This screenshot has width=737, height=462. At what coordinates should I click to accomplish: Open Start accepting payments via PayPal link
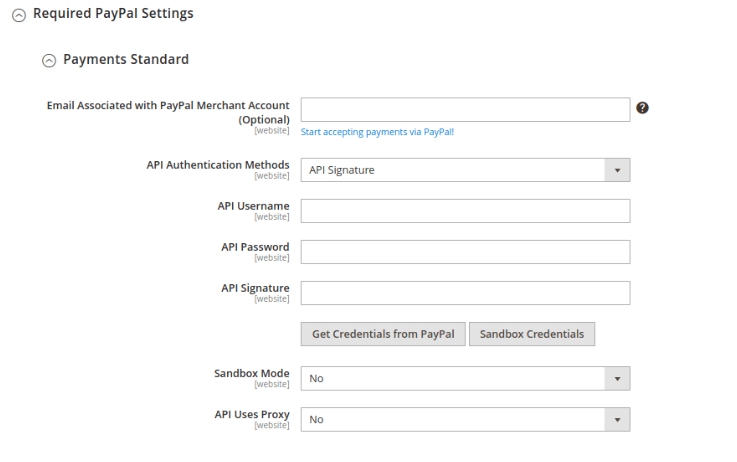tap(377, 132)
